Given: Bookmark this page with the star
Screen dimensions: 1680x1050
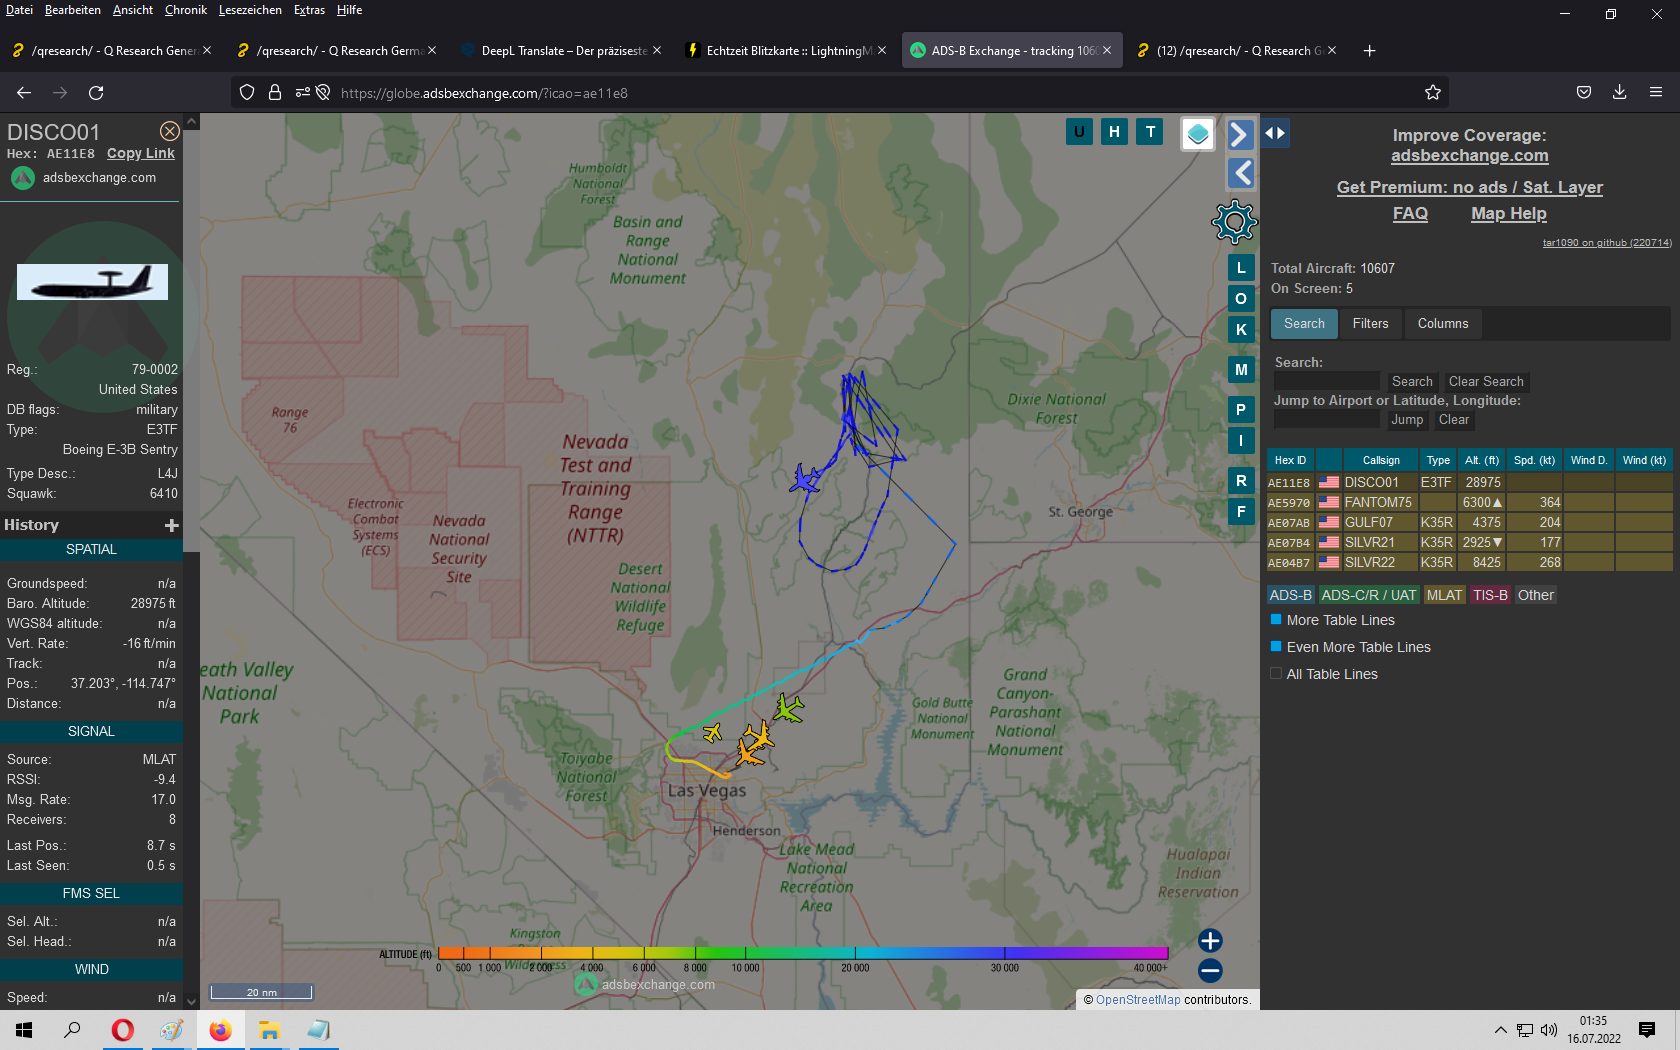Looking at the screenshot, I should (x=1433, y=92).
